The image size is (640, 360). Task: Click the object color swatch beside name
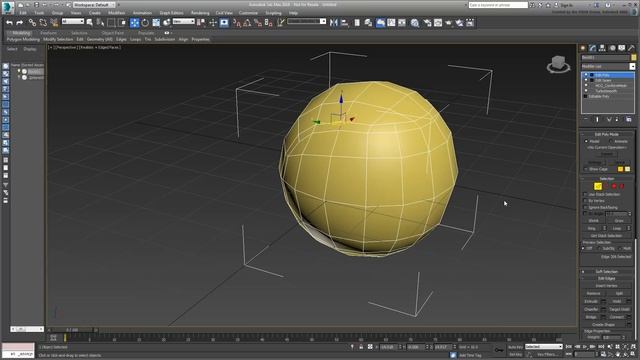tap(633, 58)
